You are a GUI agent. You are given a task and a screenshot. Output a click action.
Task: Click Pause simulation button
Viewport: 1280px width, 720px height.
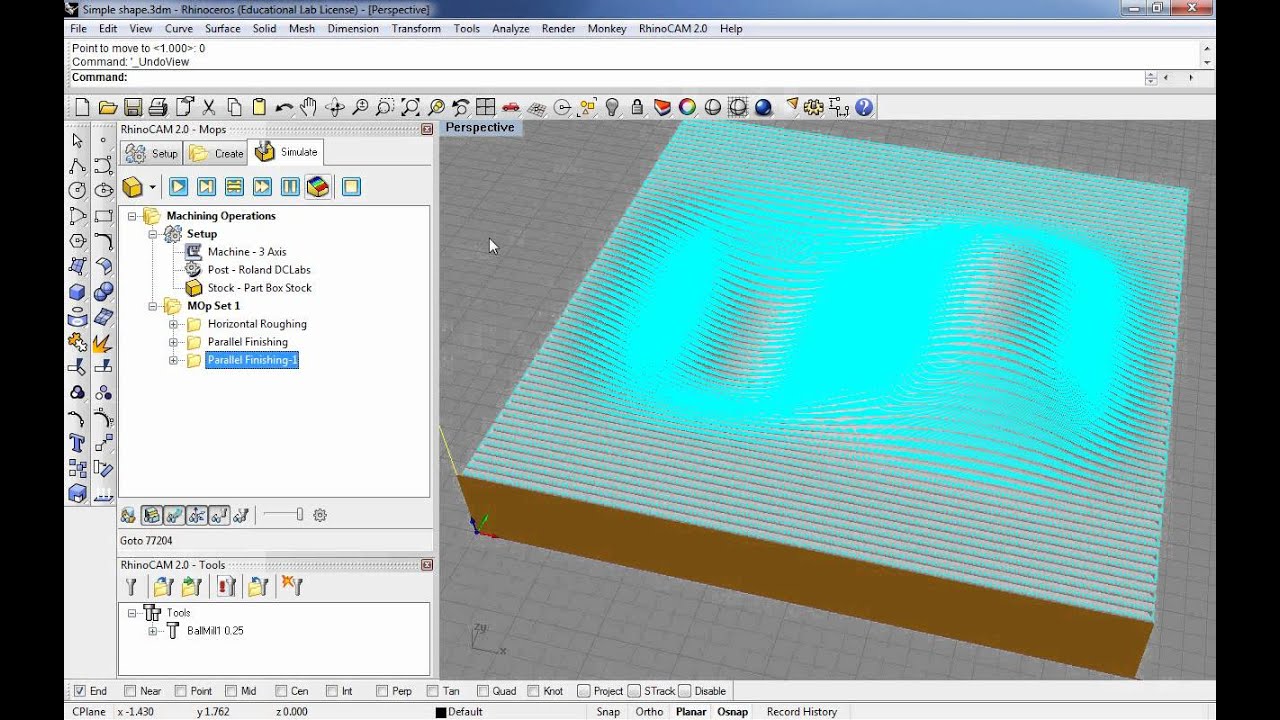[x=290, y=187]
